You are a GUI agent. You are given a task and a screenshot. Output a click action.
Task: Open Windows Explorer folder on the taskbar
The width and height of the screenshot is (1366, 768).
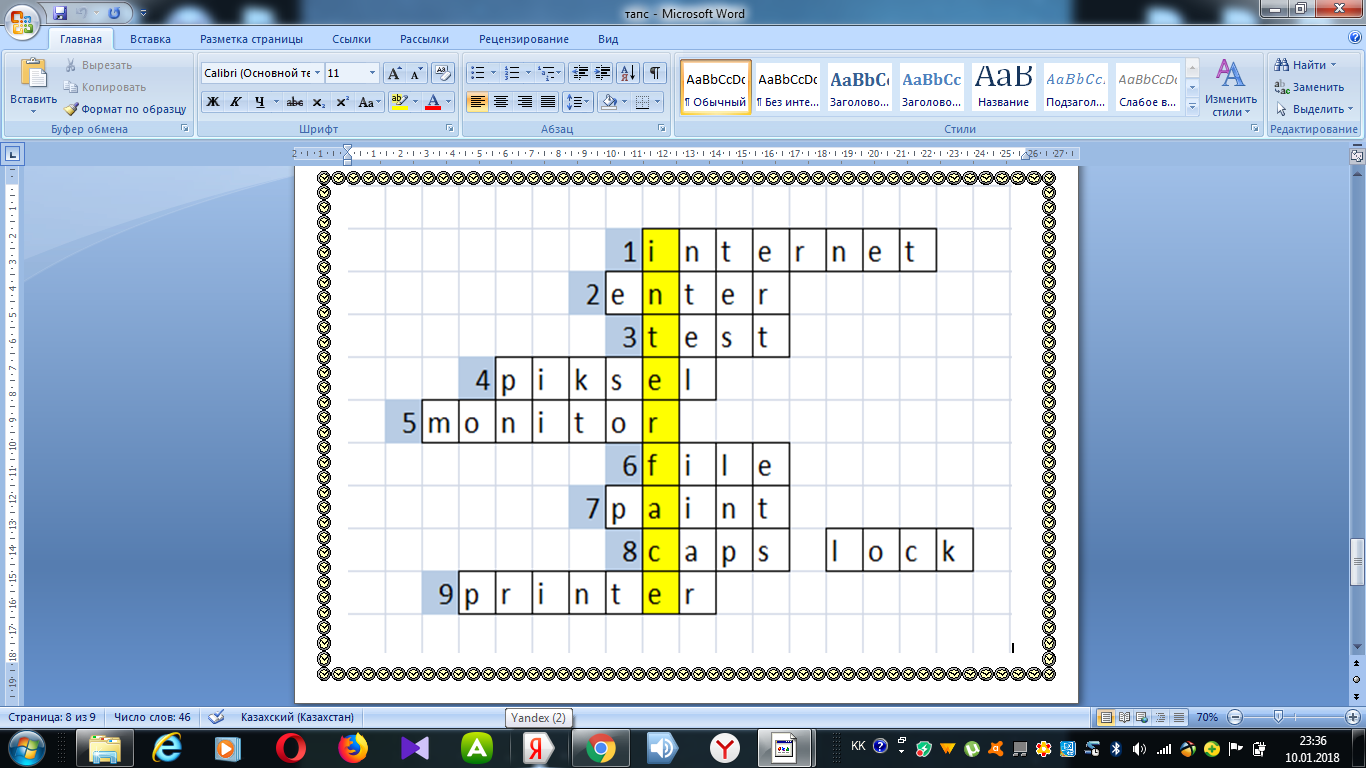[x=105, y=747]
